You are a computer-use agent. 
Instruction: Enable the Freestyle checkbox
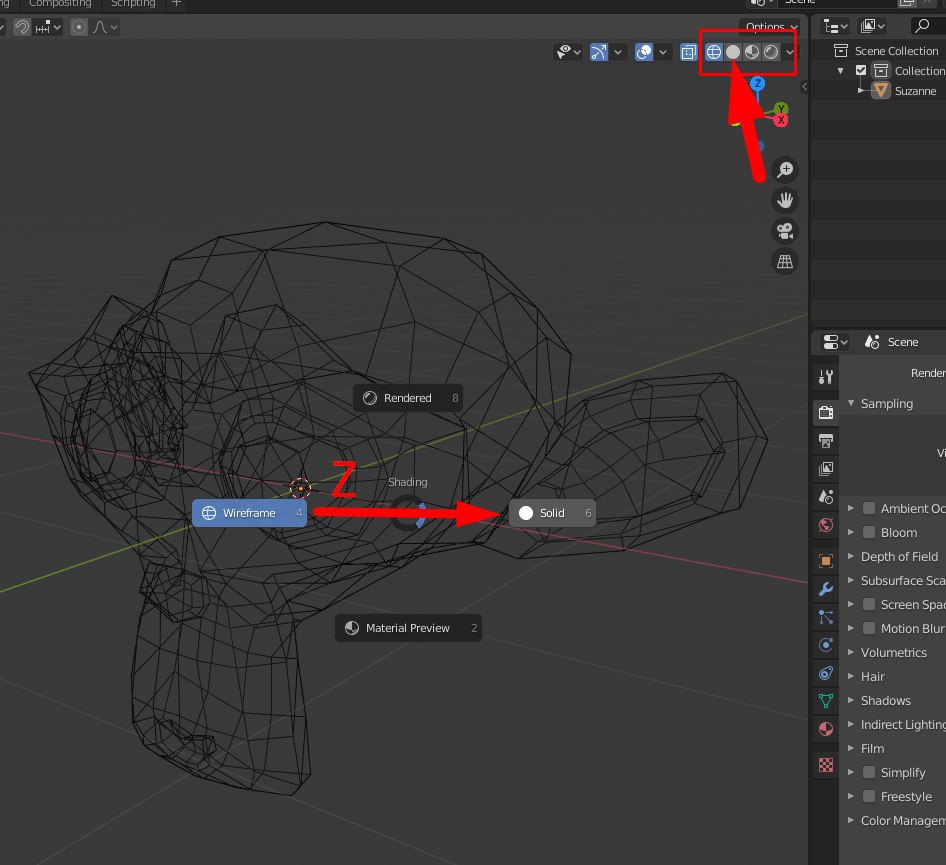tap(869, 796)
